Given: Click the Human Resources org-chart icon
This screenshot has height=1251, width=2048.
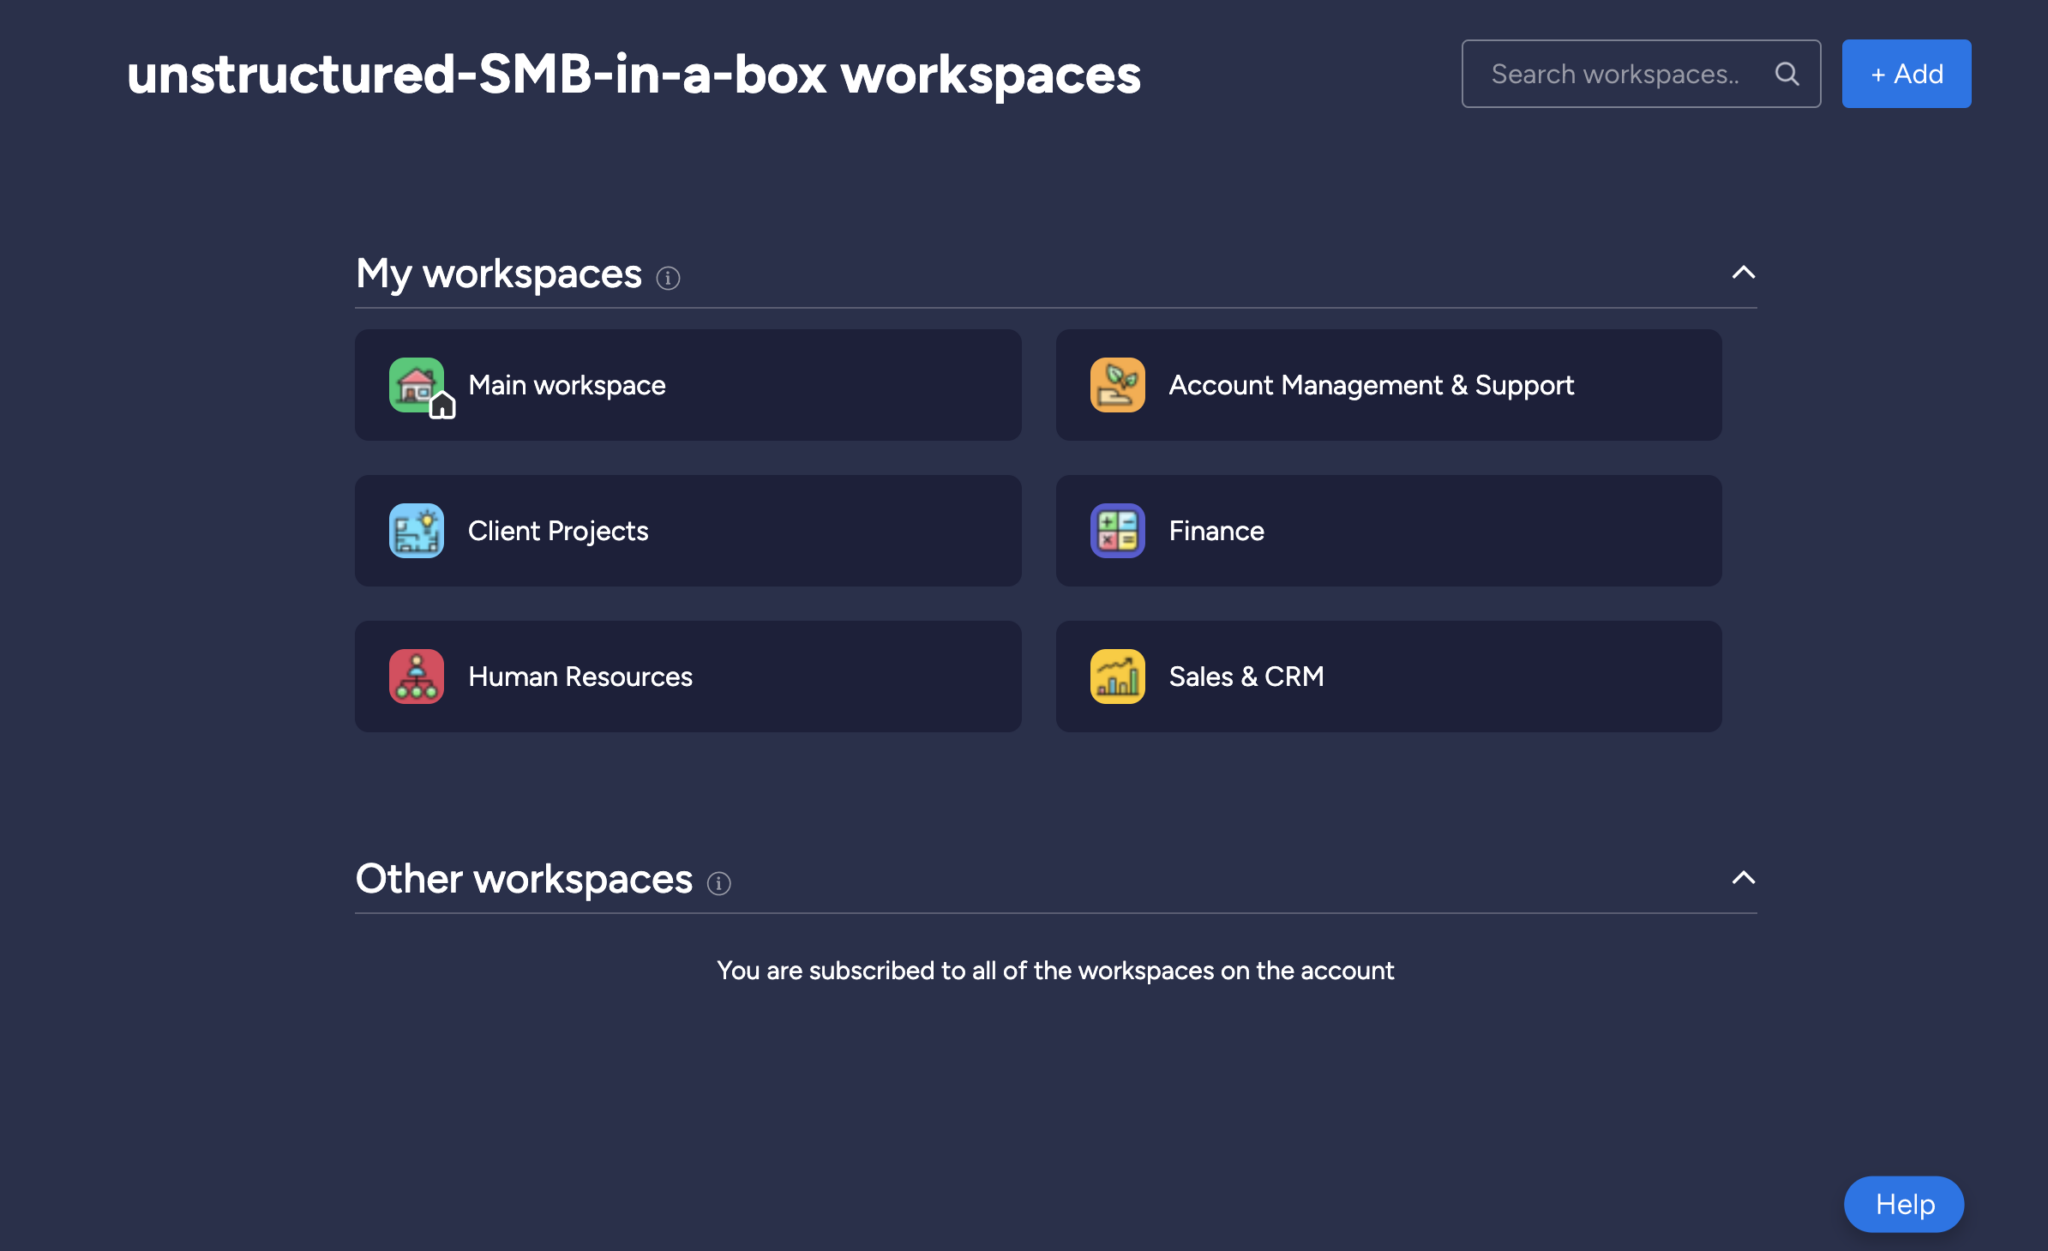Looking at the screenshot, I should pos(416,676).
